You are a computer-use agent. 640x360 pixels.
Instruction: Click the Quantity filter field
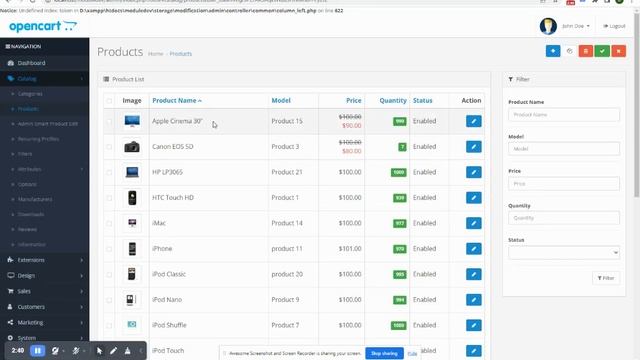coord(564,218)
